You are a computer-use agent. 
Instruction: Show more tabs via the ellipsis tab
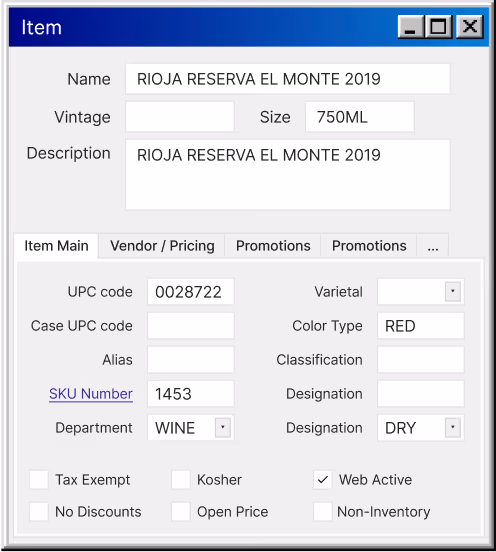coord(433,246)
